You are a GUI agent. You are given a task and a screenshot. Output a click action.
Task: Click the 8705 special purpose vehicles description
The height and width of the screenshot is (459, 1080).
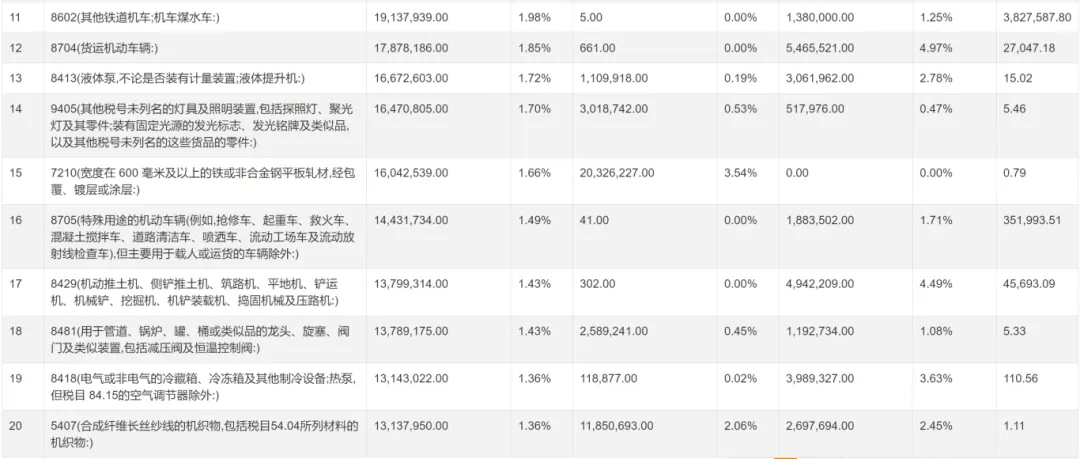click(x=205, y=237)
